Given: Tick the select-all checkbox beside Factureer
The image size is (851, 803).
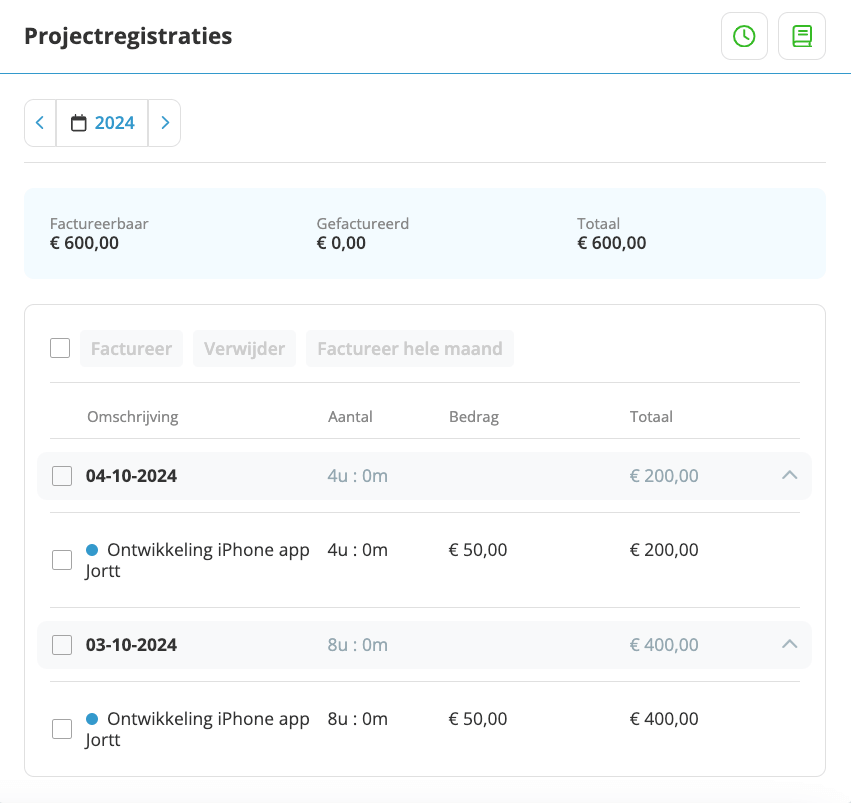Looking at the screenshot, I should coord(60,348).
